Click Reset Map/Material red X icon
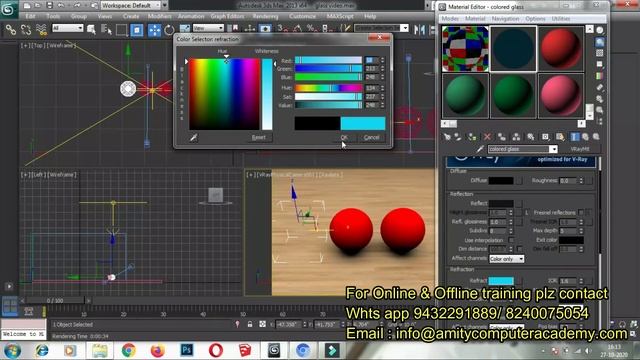The width and height of the screenshot is (640, 360). click(x=487, y=137)
